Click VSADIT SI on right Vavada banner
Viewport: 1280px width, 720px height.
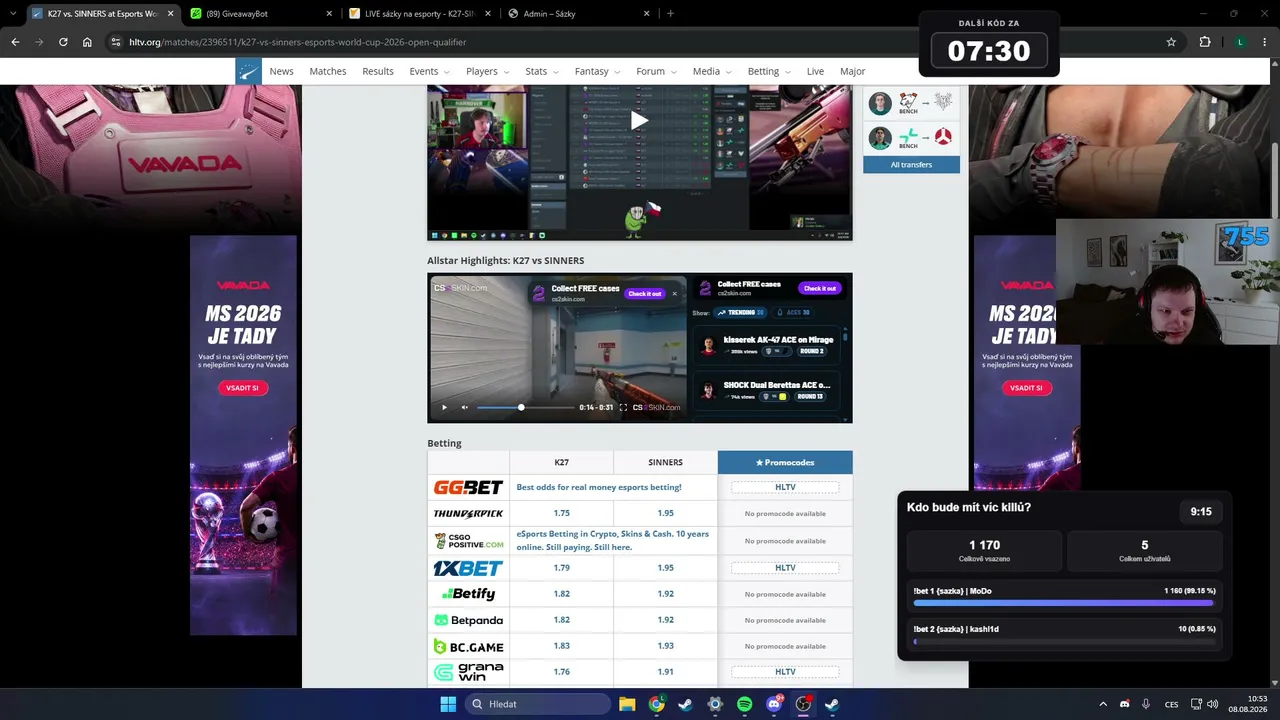[x=1026, y=388]
